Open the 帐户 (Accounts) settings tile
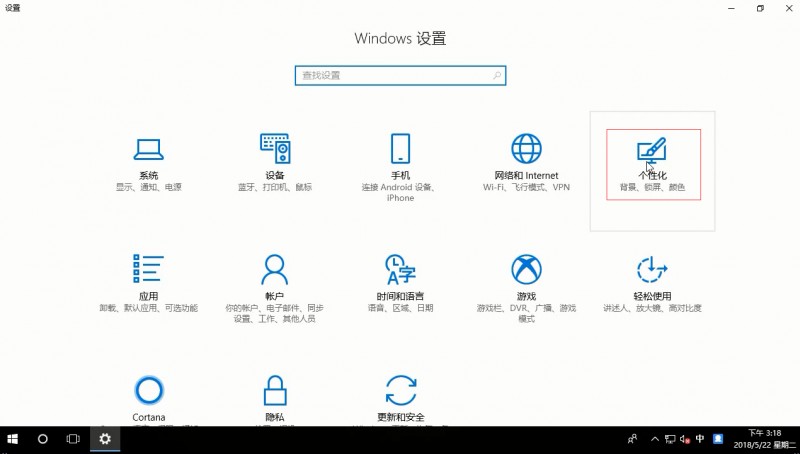The height and width of the screenshot is (454, 800). (x=274, y=288)
